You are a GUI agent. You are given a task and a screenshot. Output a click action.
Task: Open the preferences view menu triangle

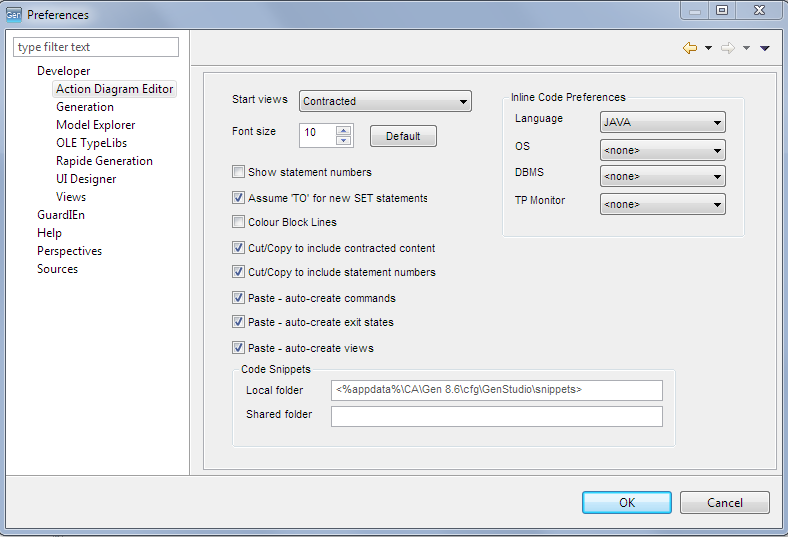(x=765, y=48)
